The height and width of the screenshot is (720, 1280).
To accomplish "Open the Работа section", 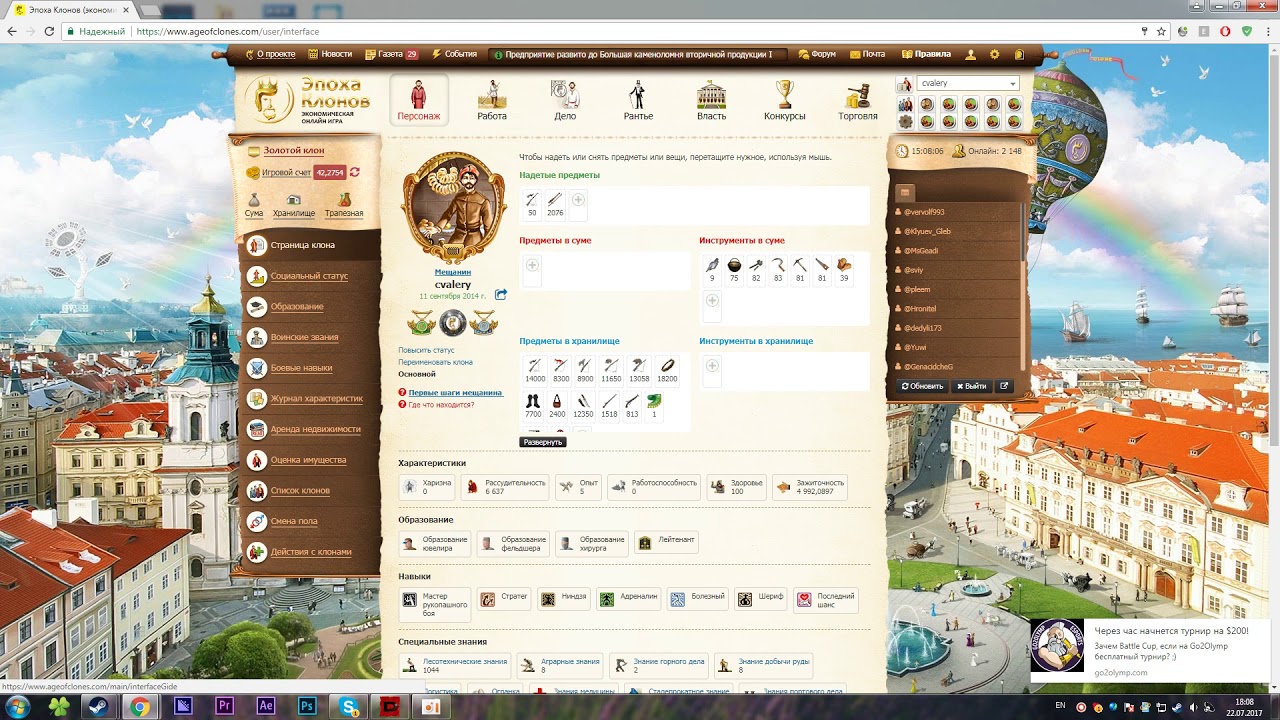I will tap(491, 100).
